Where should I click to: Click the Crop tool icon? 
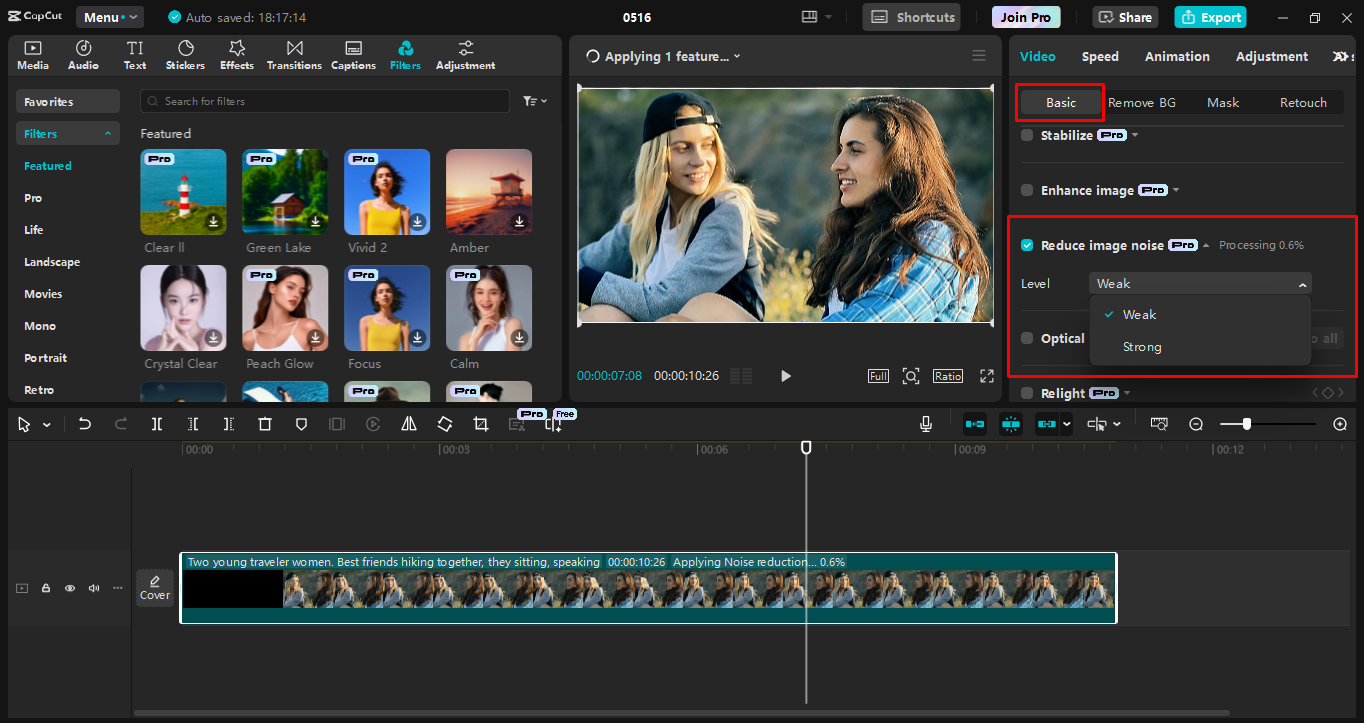click(481, 424)
